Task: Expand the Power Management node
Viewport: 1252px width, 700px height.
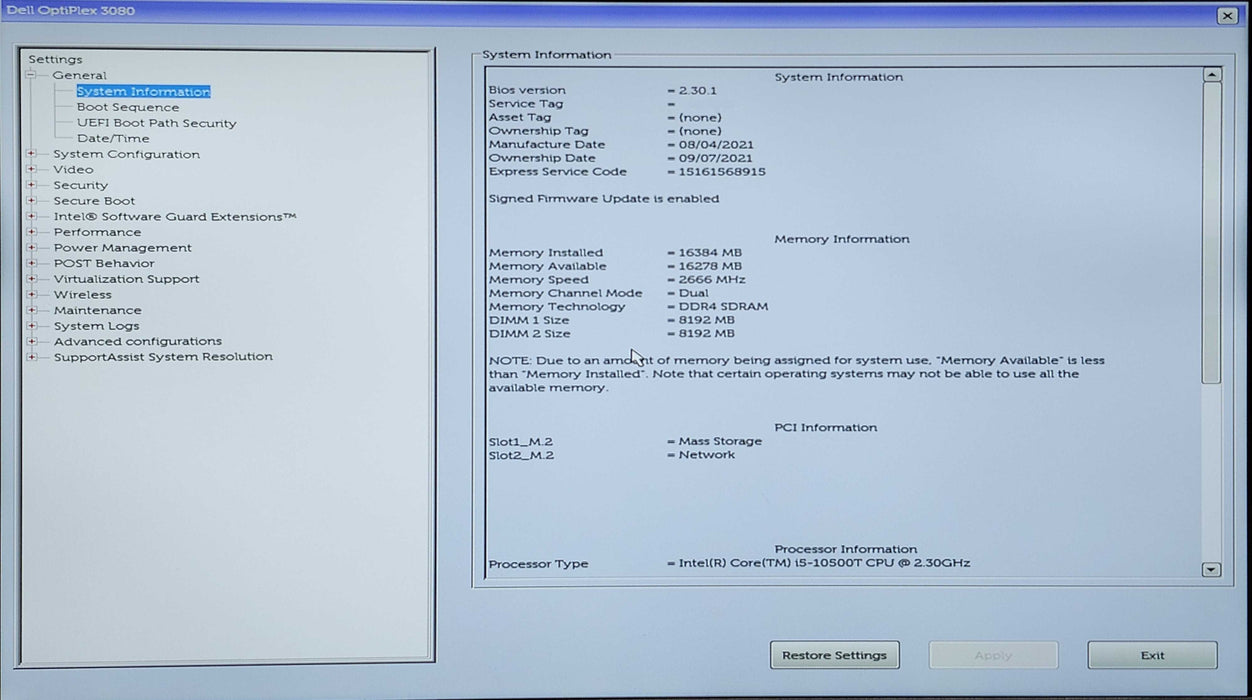Action: pos(31,248)
